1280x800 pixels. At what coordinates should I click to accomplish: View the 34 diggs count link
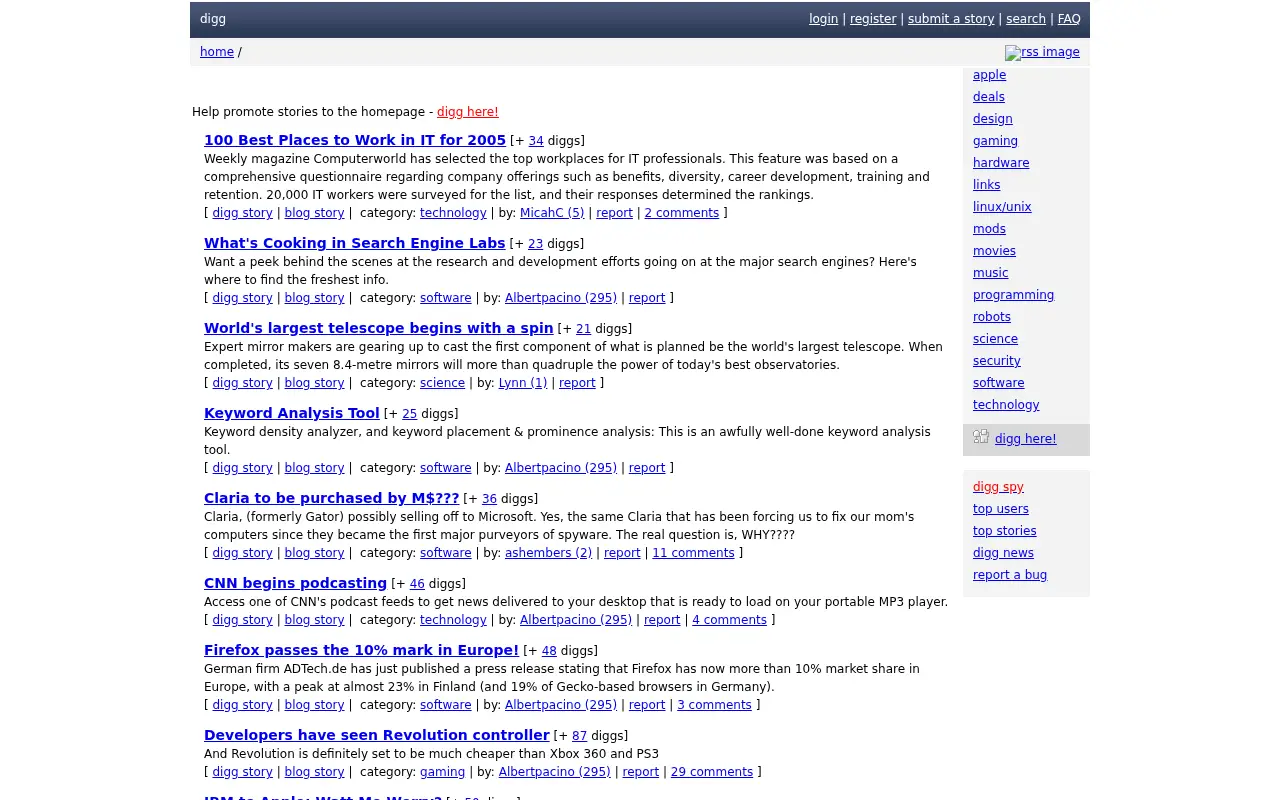pos(536,141)
